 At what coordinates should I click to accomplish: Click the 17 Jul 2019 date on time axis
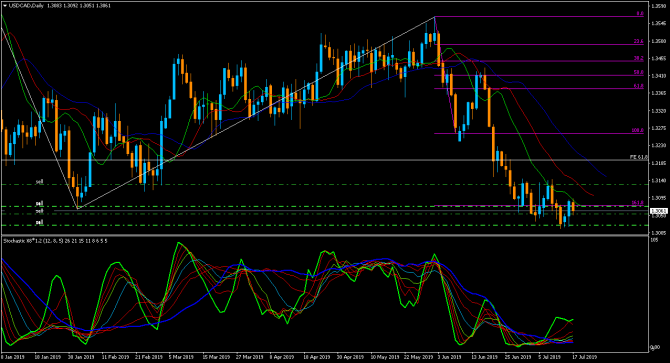pos(584,357)
